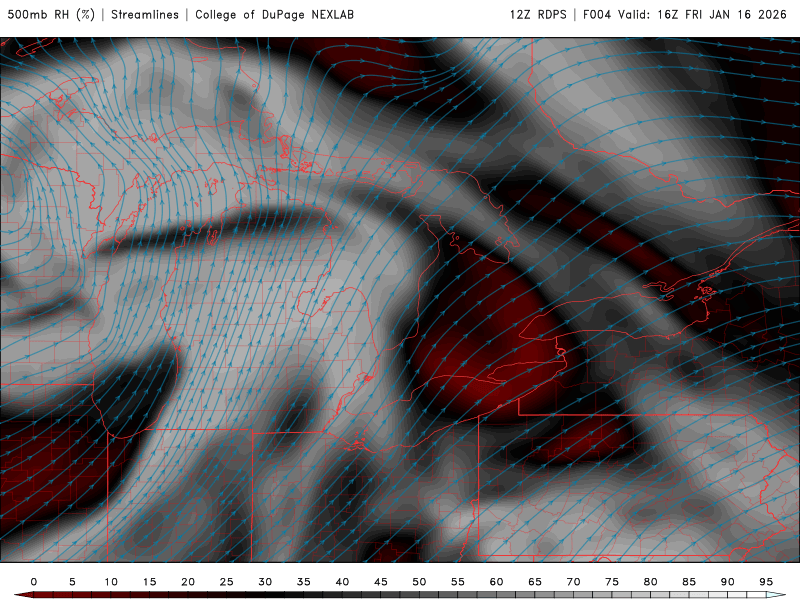This screenshot has width=800, height=600.
Task: Click the 75 value on color scale
Action: (612, 582)
